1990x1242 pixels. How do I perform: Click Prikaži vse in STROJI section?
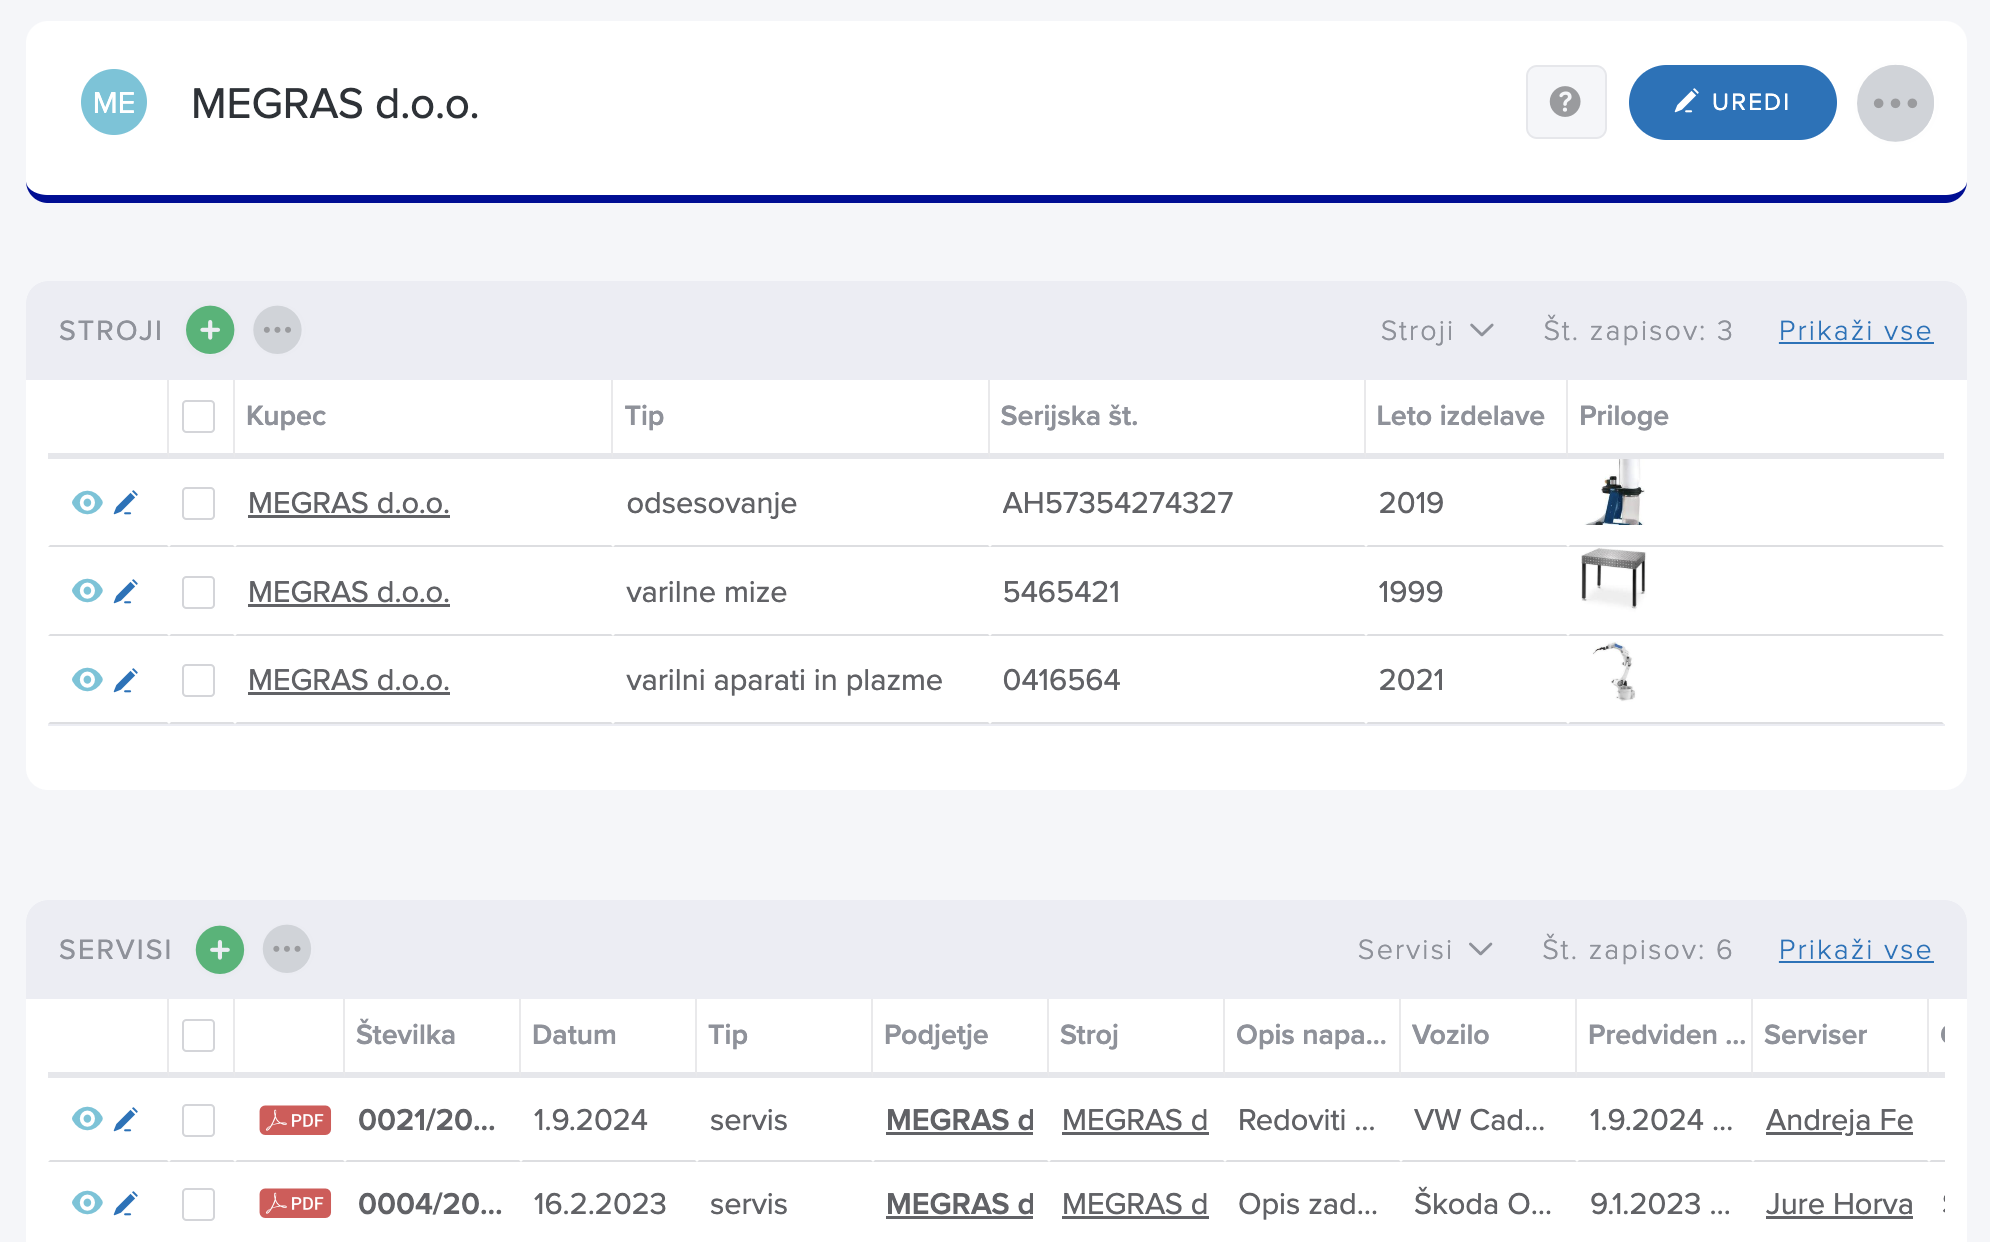tap(1855, 331)
